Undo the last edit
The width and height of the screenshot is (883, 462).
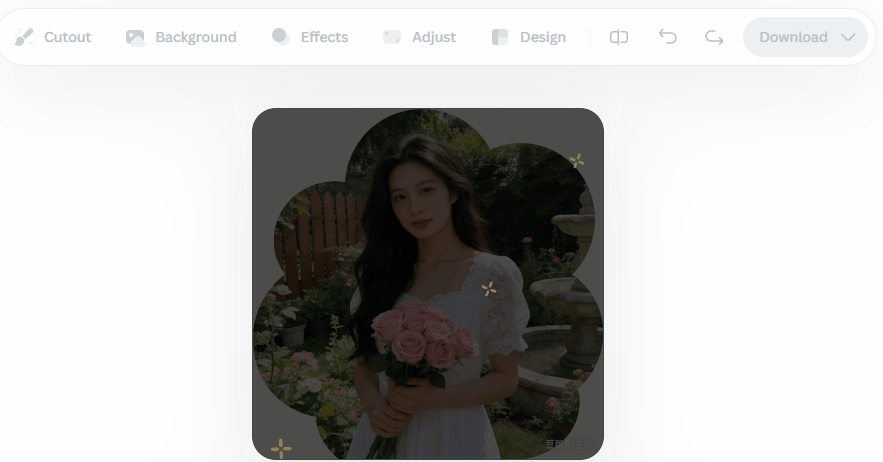(667, 37)
